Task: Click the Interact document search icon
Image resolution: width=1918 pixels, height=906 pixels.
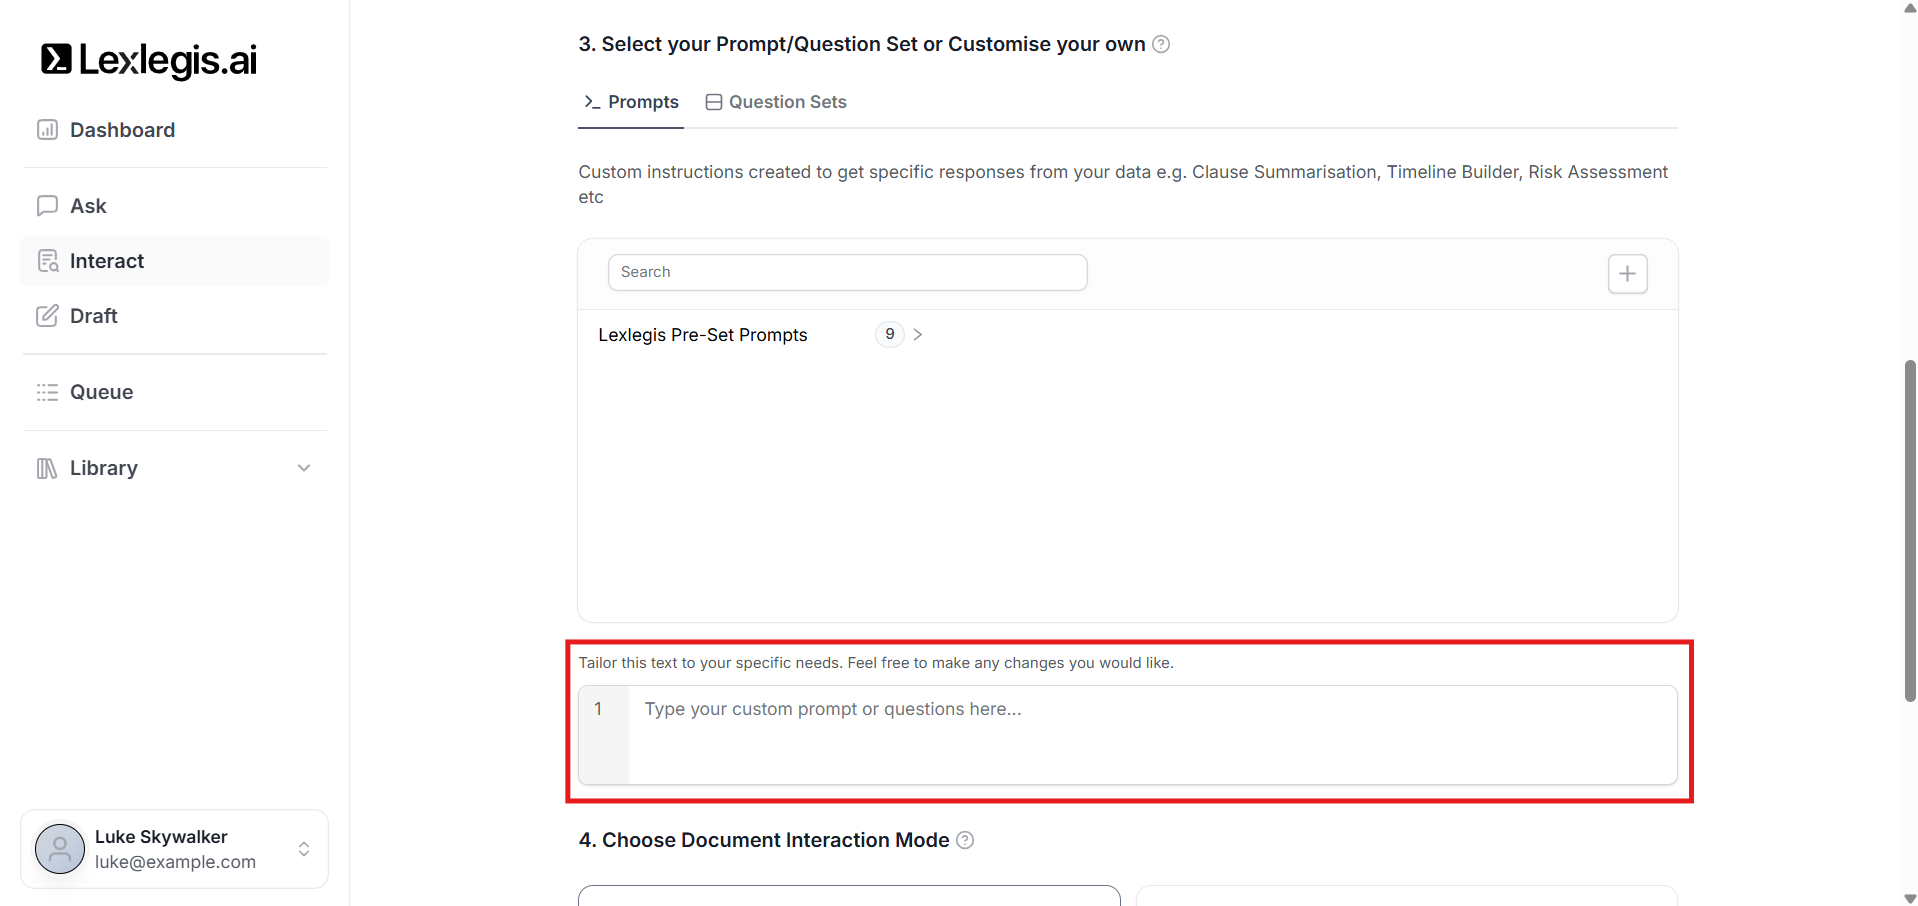Action: 47,261
